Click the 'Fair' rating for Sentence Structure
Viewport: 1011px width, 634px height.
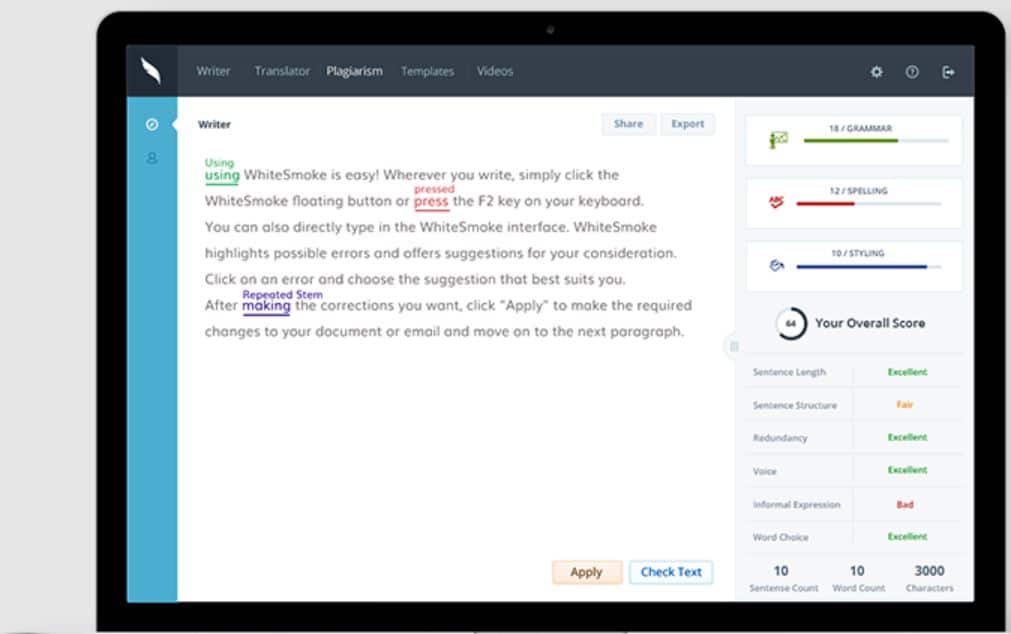[x=905, y=405]
